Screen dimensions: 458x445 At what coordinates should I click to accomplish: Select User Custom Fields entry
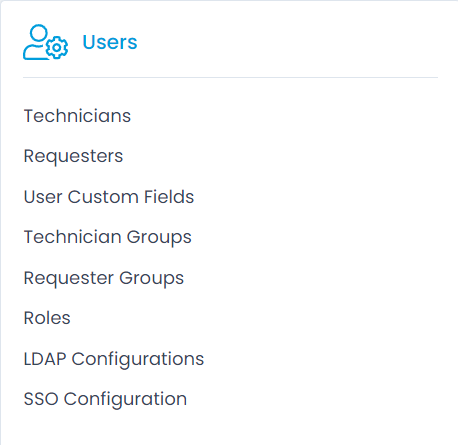[x=109, y=197]
